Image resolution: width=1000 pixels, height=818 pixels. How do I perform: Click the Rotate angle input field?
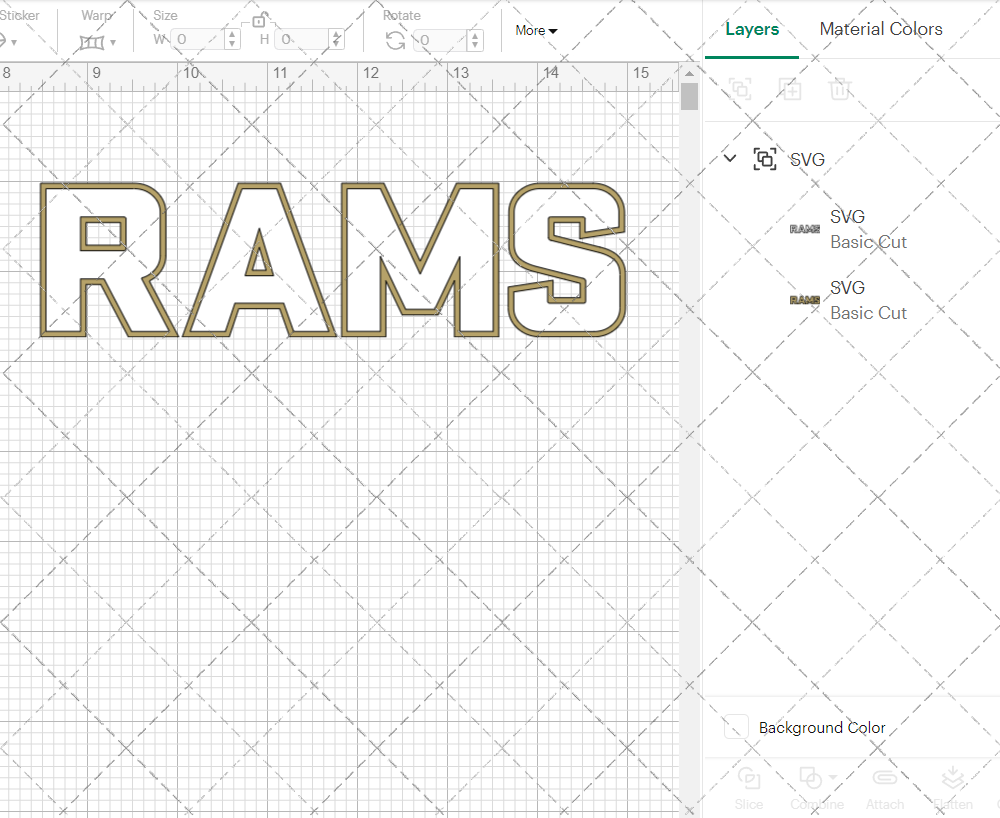coord(440,40)
